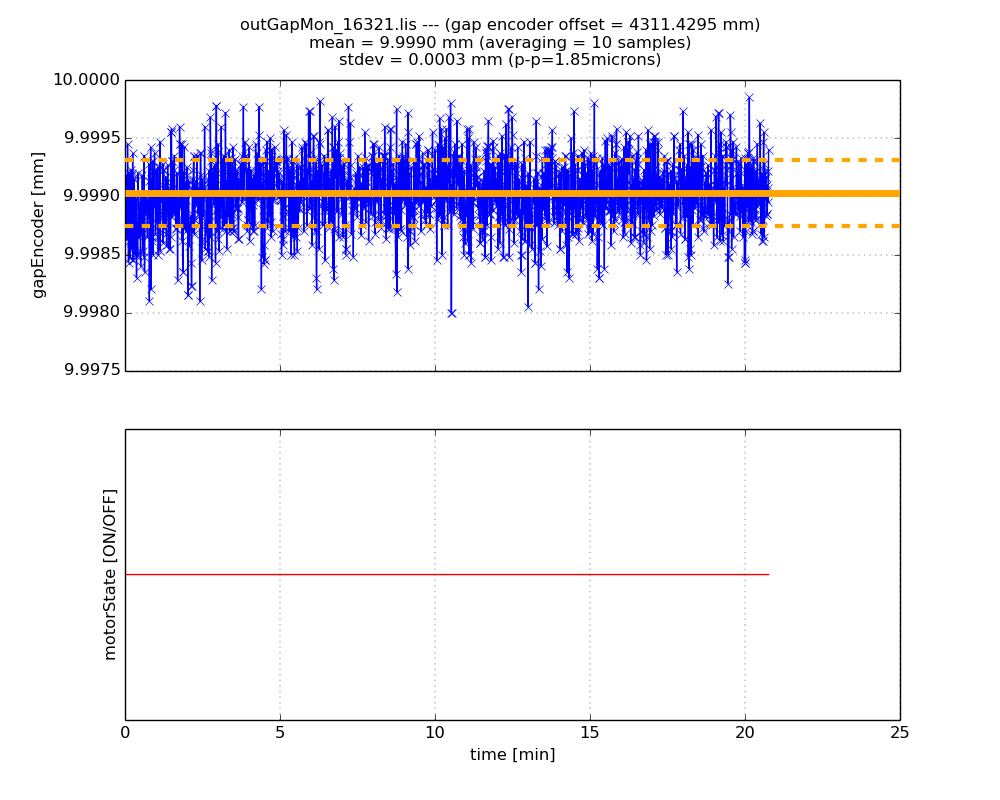Click the 0 tick on time axis

tap(125, 733)
